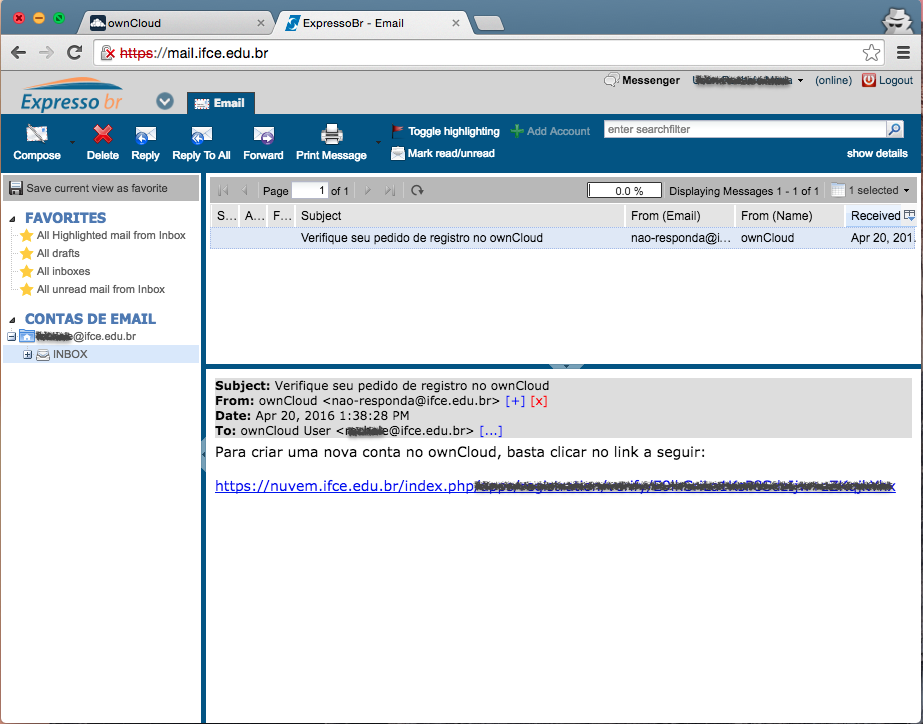Open Print Message dropdown arrow
The width and height of the screenshot is (923, 724).
click(378, 142)
